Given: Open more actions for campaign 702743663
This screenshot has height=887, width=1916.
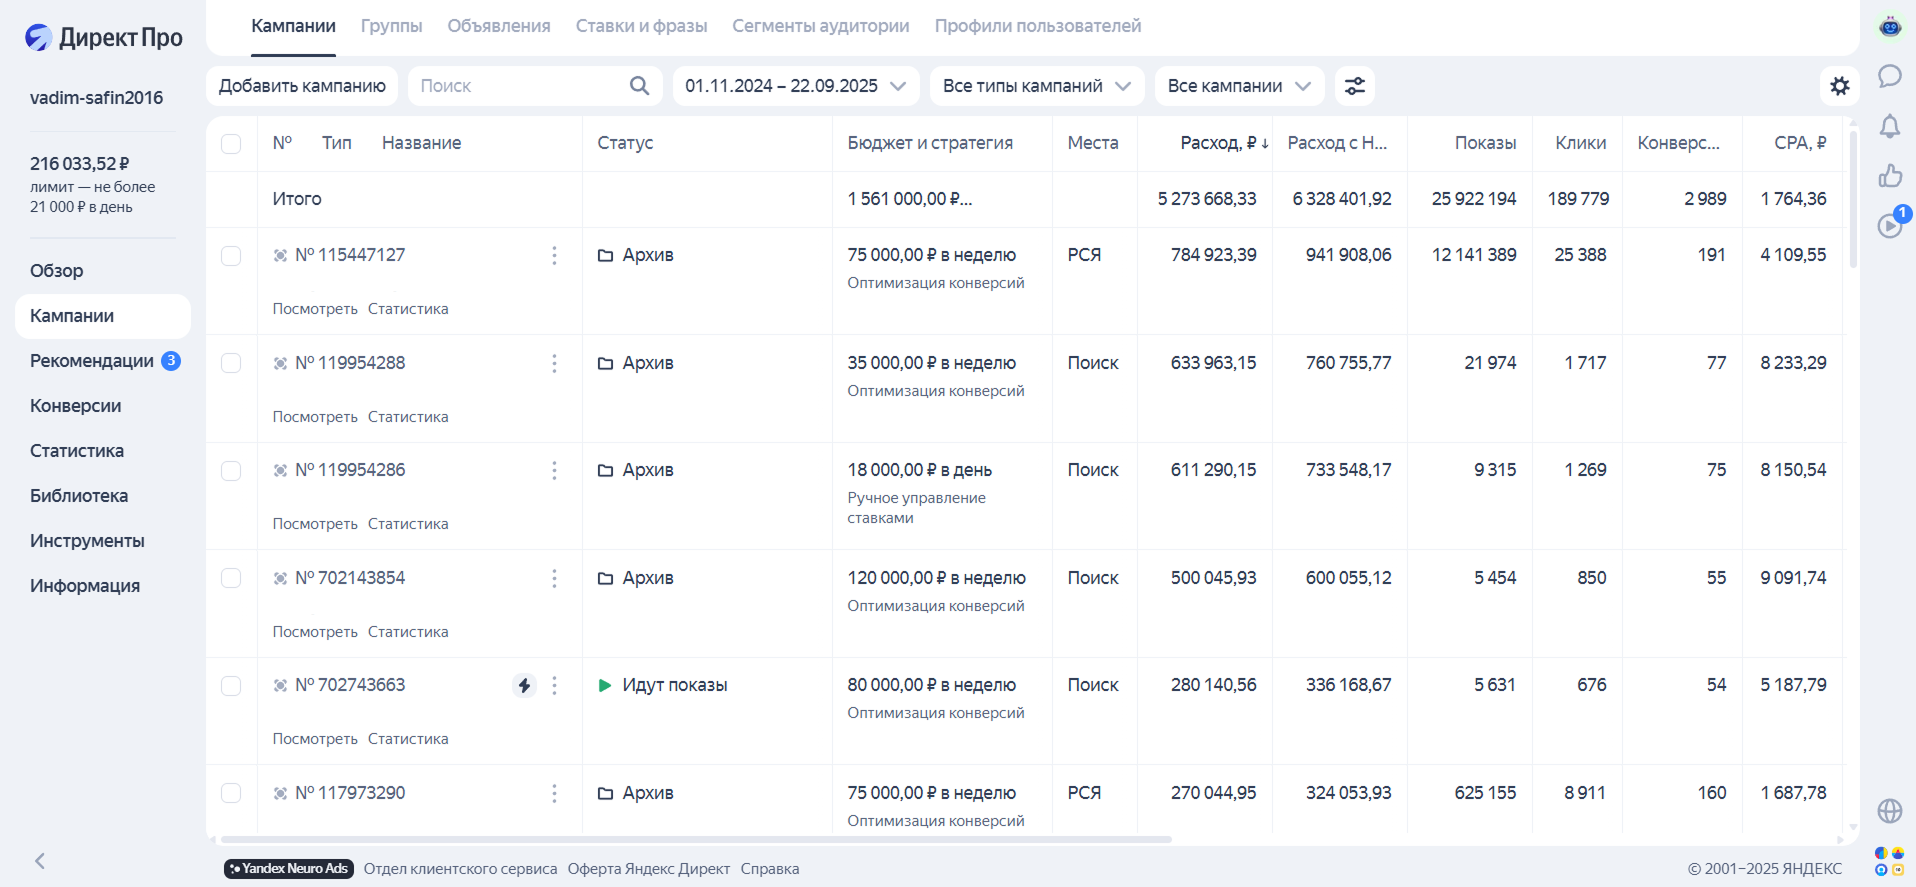Looking at the screenshot, I should coord(554,685).
